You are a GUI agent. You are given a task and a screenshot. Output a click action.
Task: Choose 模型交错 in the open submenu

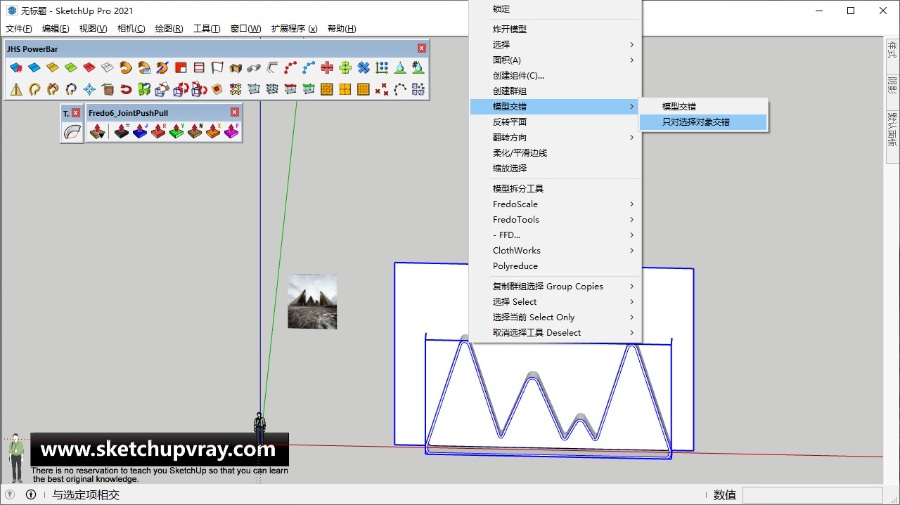(704, 107)
